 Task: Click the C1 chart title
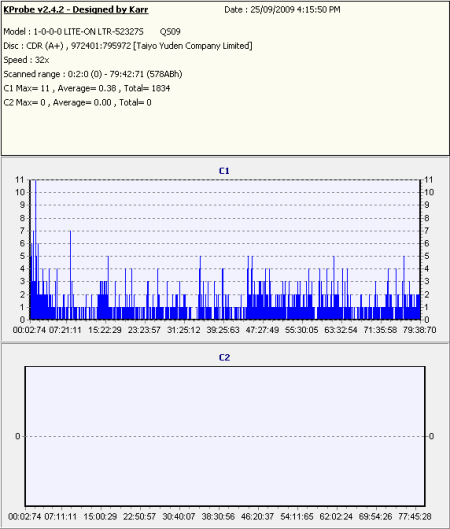(224, 171)
